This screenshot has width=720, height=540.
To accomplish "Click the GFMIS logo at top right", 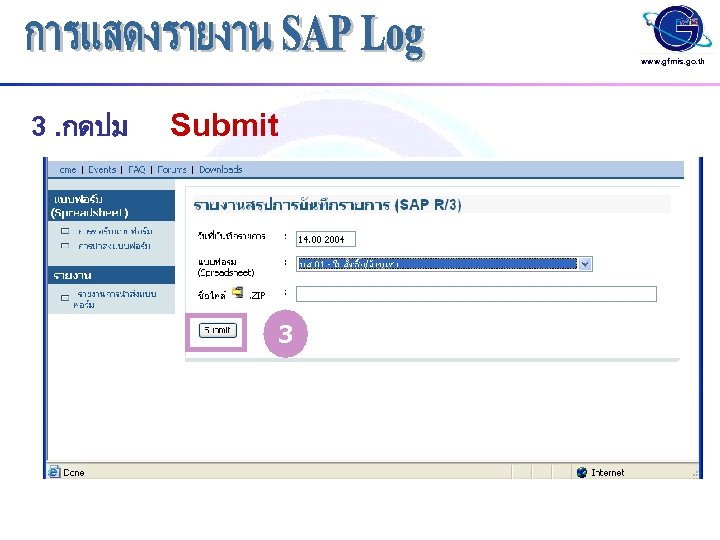I will click(676, 28).
